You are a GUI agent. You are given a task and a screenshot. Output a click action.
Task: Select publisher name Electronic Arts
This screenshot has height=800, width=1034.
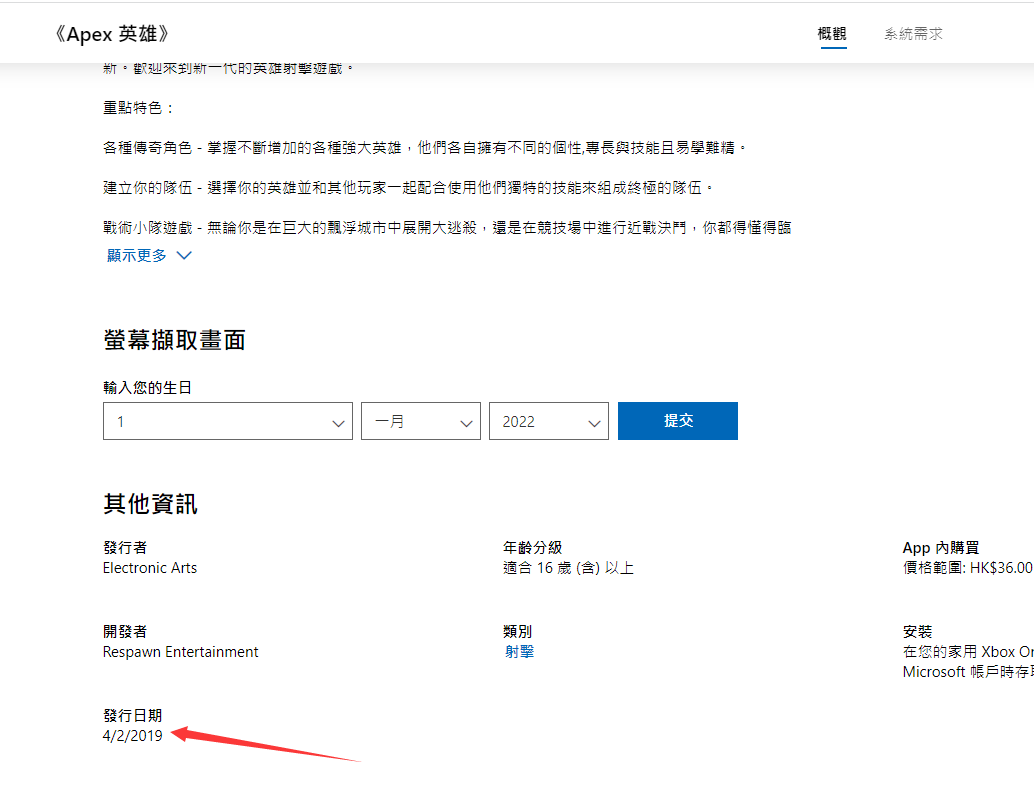[x=150, y=568]
